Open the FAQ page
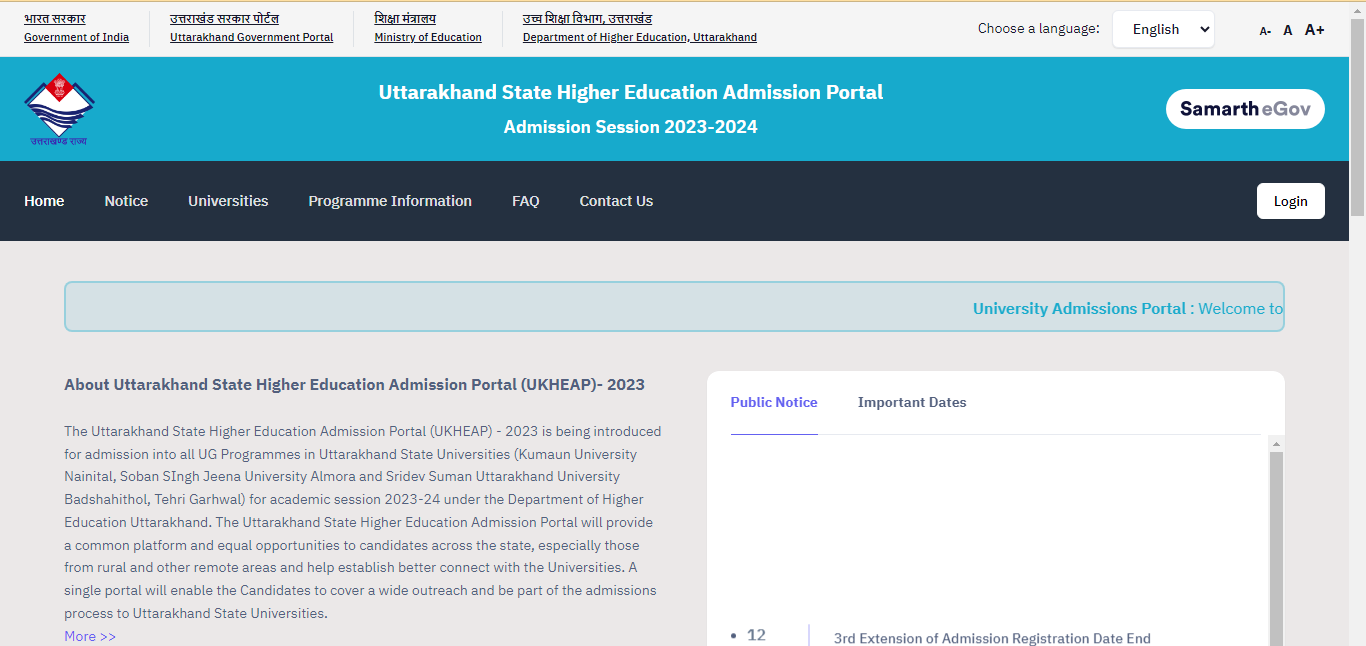This screenshot has height=646, width=1366. pyautogui.click(x=525, y=201)
